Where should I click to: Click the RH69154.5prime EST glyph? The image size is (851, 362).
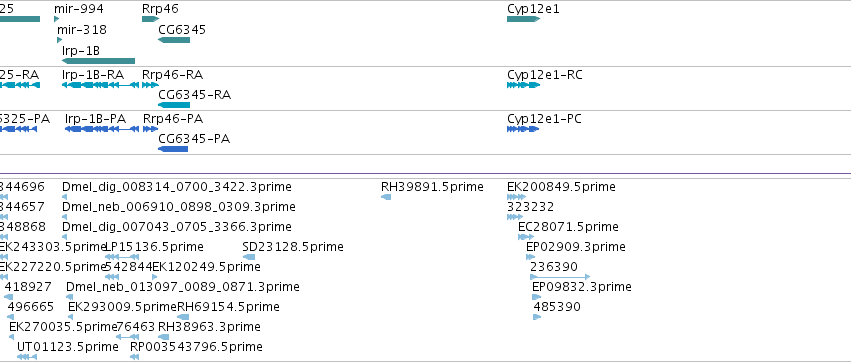183,317
